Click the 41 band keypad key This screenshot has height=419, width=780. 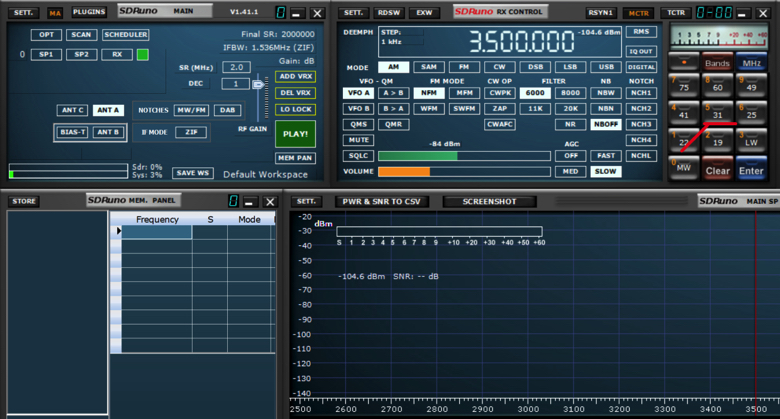coord(684,113)
